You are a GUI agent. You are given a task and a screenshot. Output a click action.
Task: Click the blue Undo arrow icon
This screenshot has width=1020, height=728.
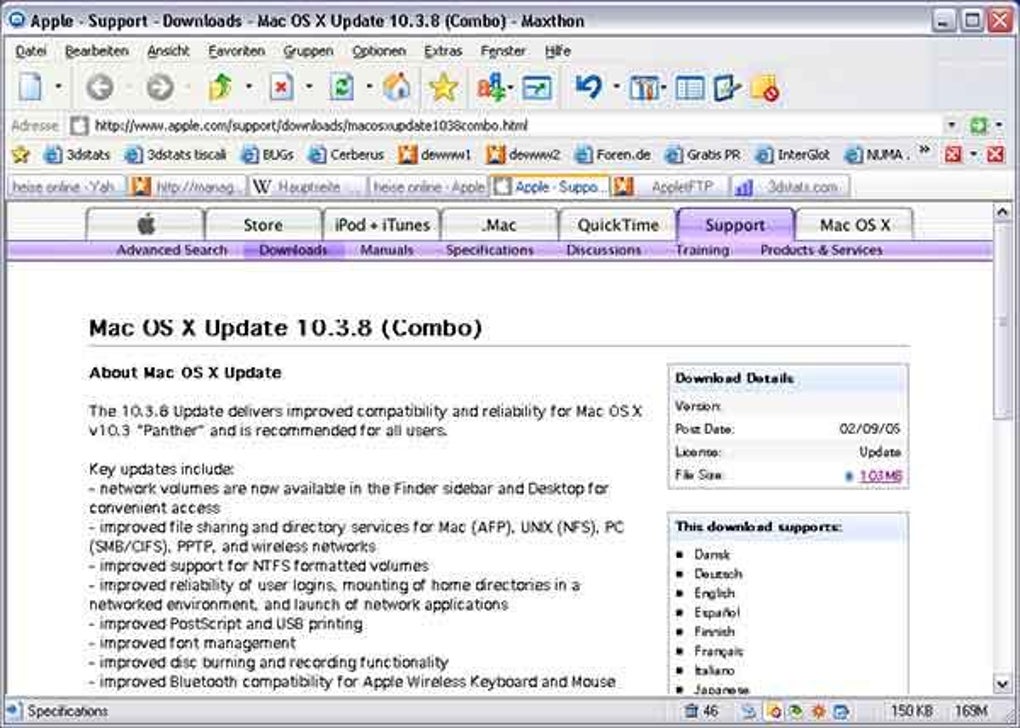[x=589, y=87]
